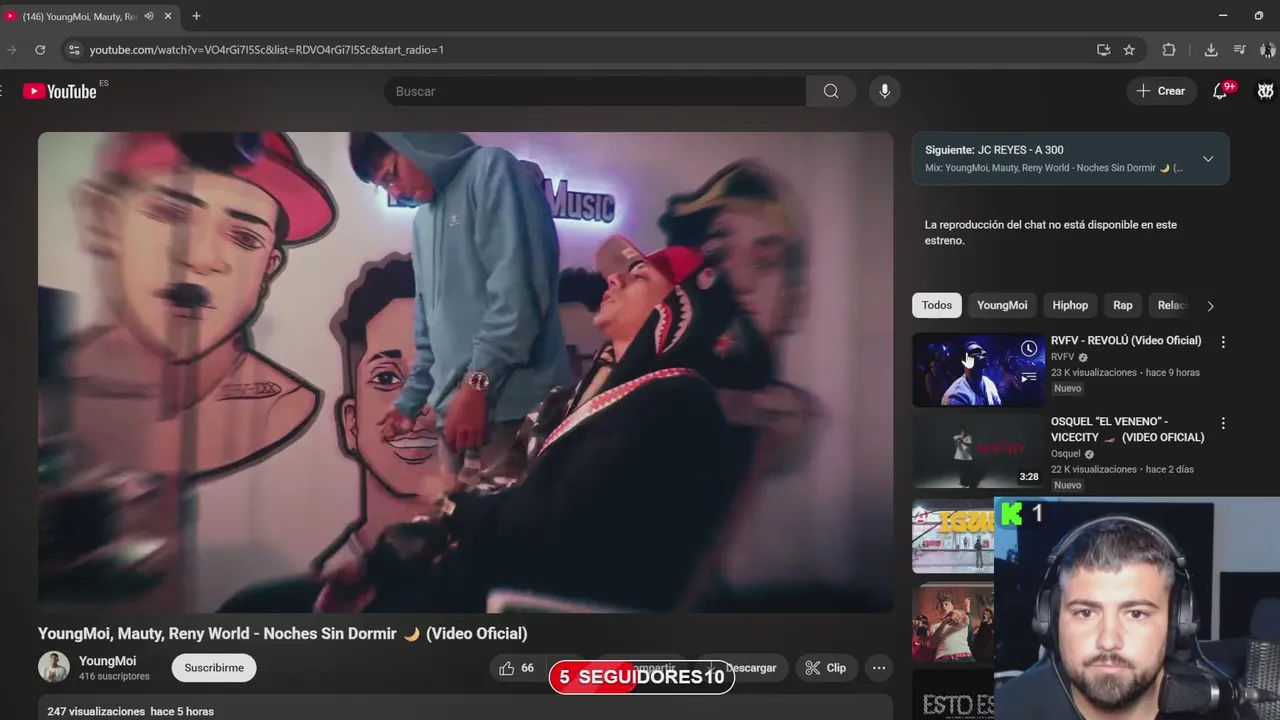Open options menu for RVFV - REVOLÚ
Image resolution: width=1280 pixels, height=720 pixels.
1223,342
